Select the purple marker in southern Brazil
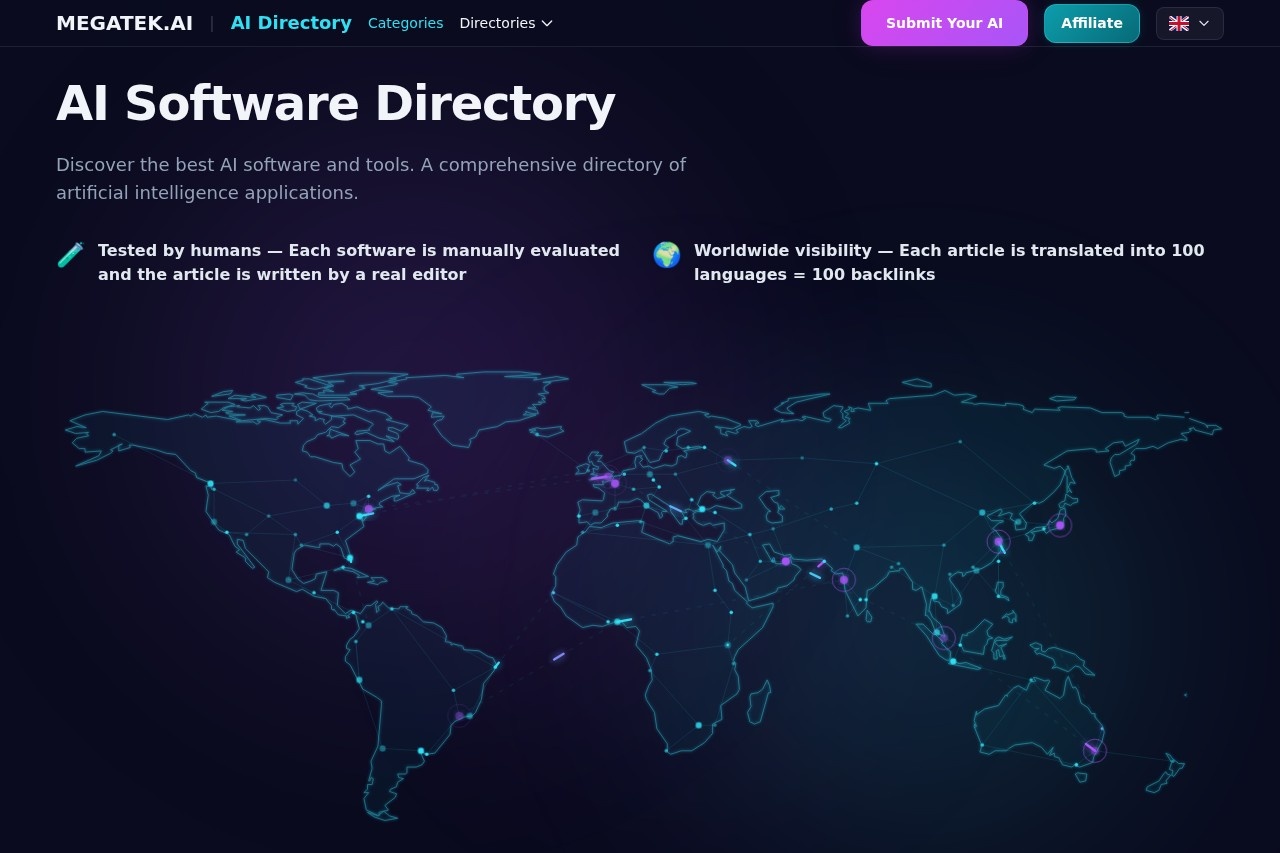The height and width of the screenshot is (853, 1280). (x=459, y=716)
